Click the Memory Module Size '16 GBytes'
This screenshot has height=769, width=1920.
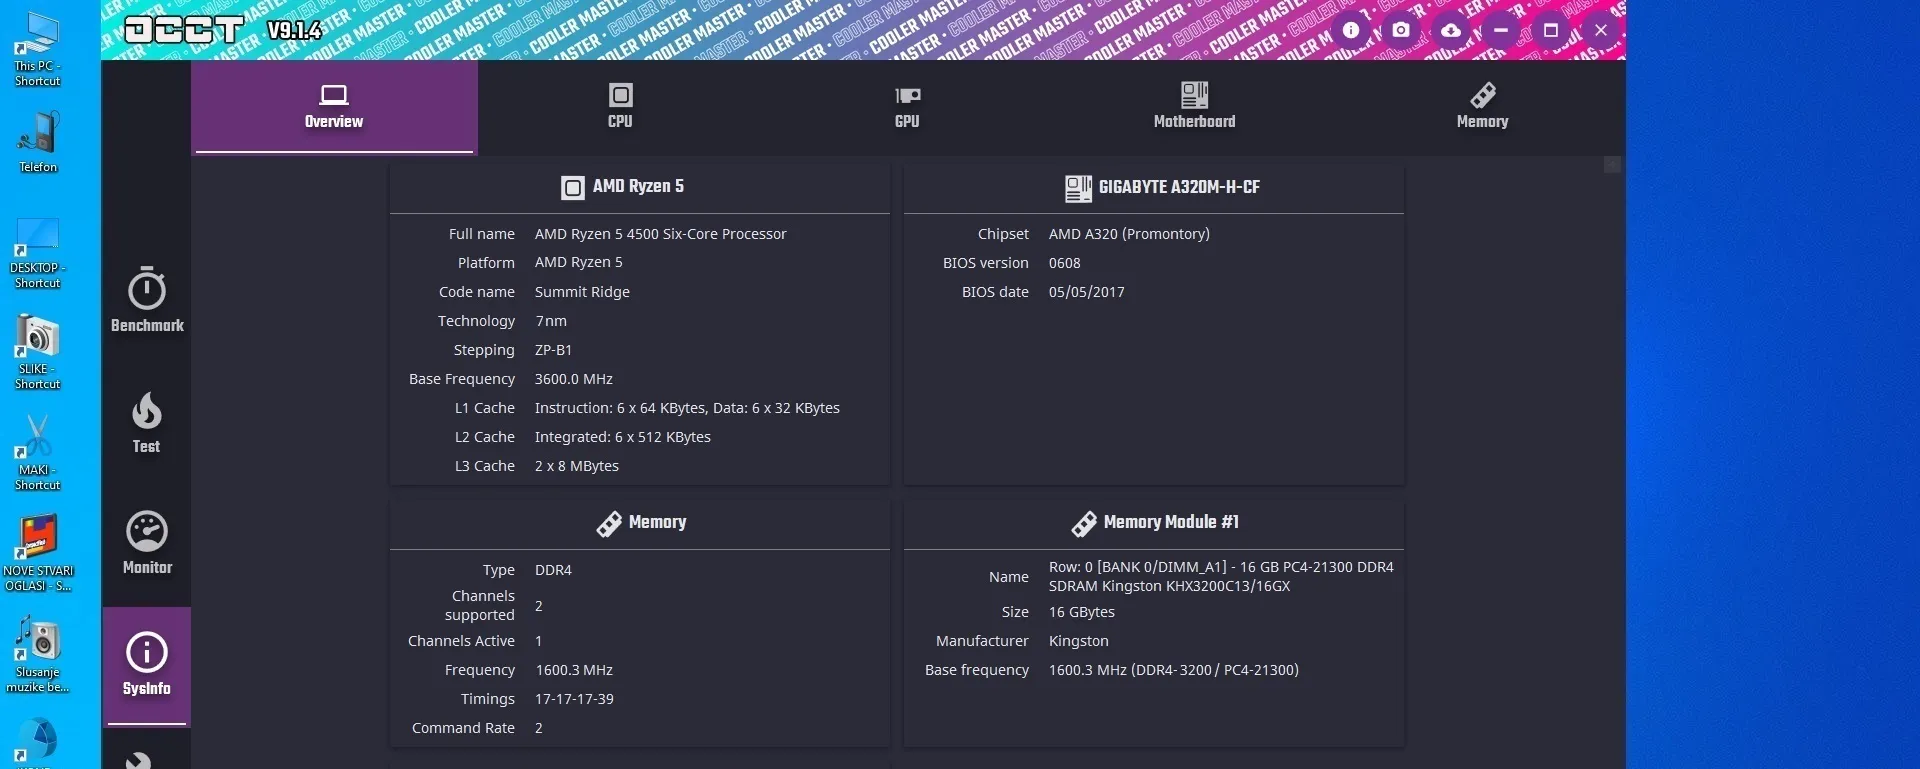(1082, 612)
